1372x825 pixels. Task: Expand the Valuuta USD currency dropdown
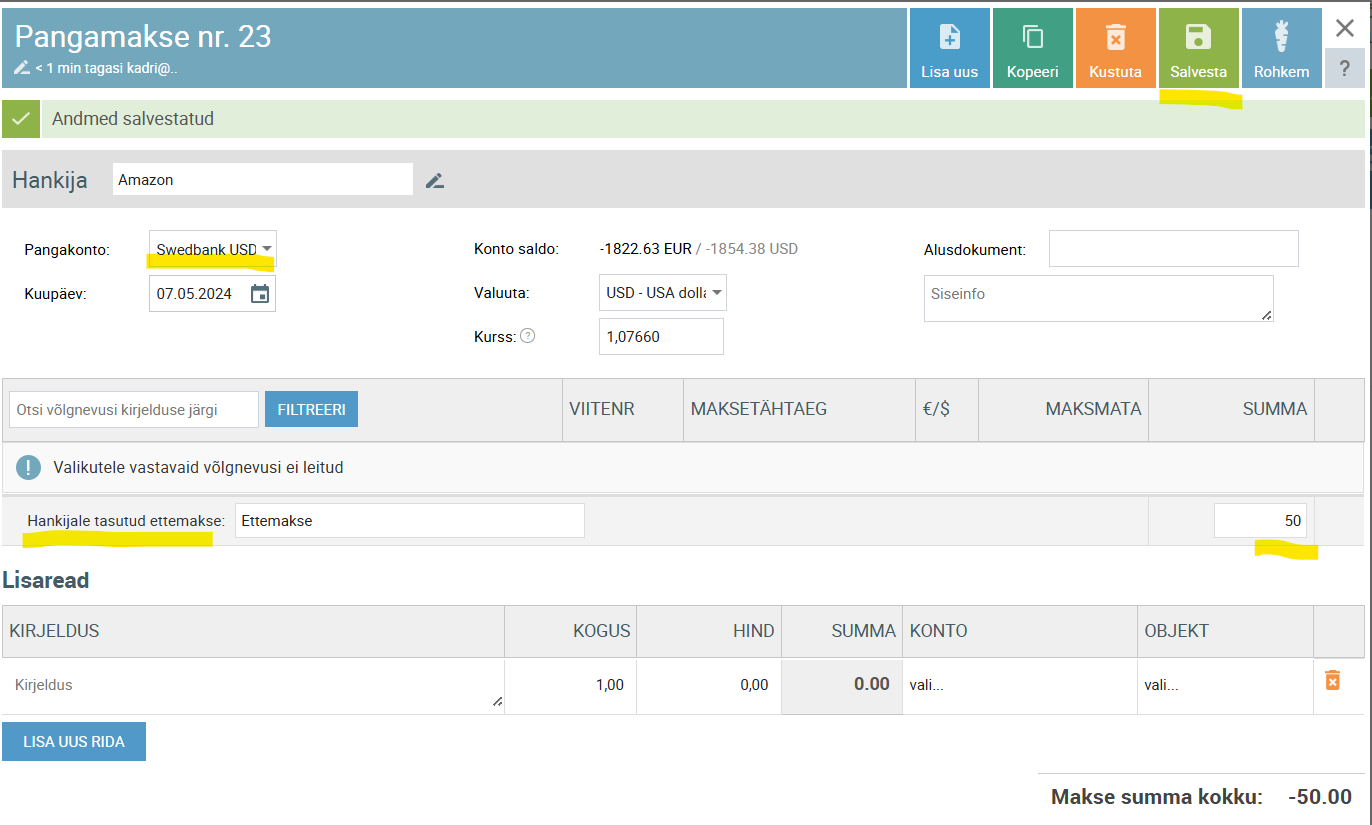click(x=662, y=293)
